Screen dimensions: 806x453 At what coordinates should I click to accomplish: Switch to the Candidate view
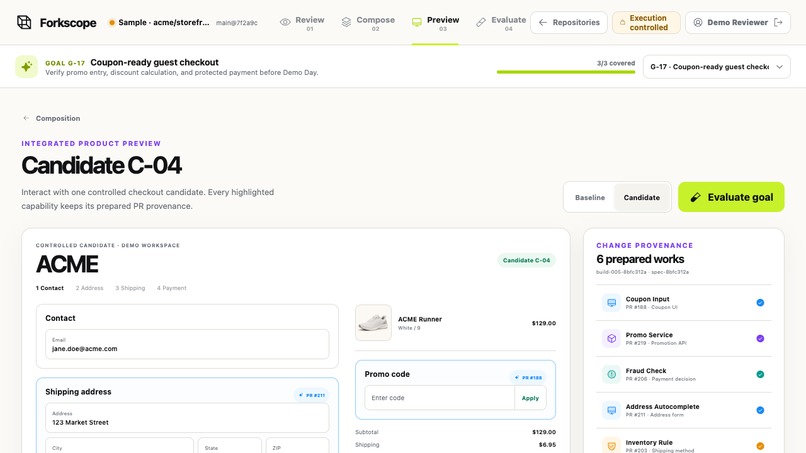pyautogui.click(x=642, y=197)
